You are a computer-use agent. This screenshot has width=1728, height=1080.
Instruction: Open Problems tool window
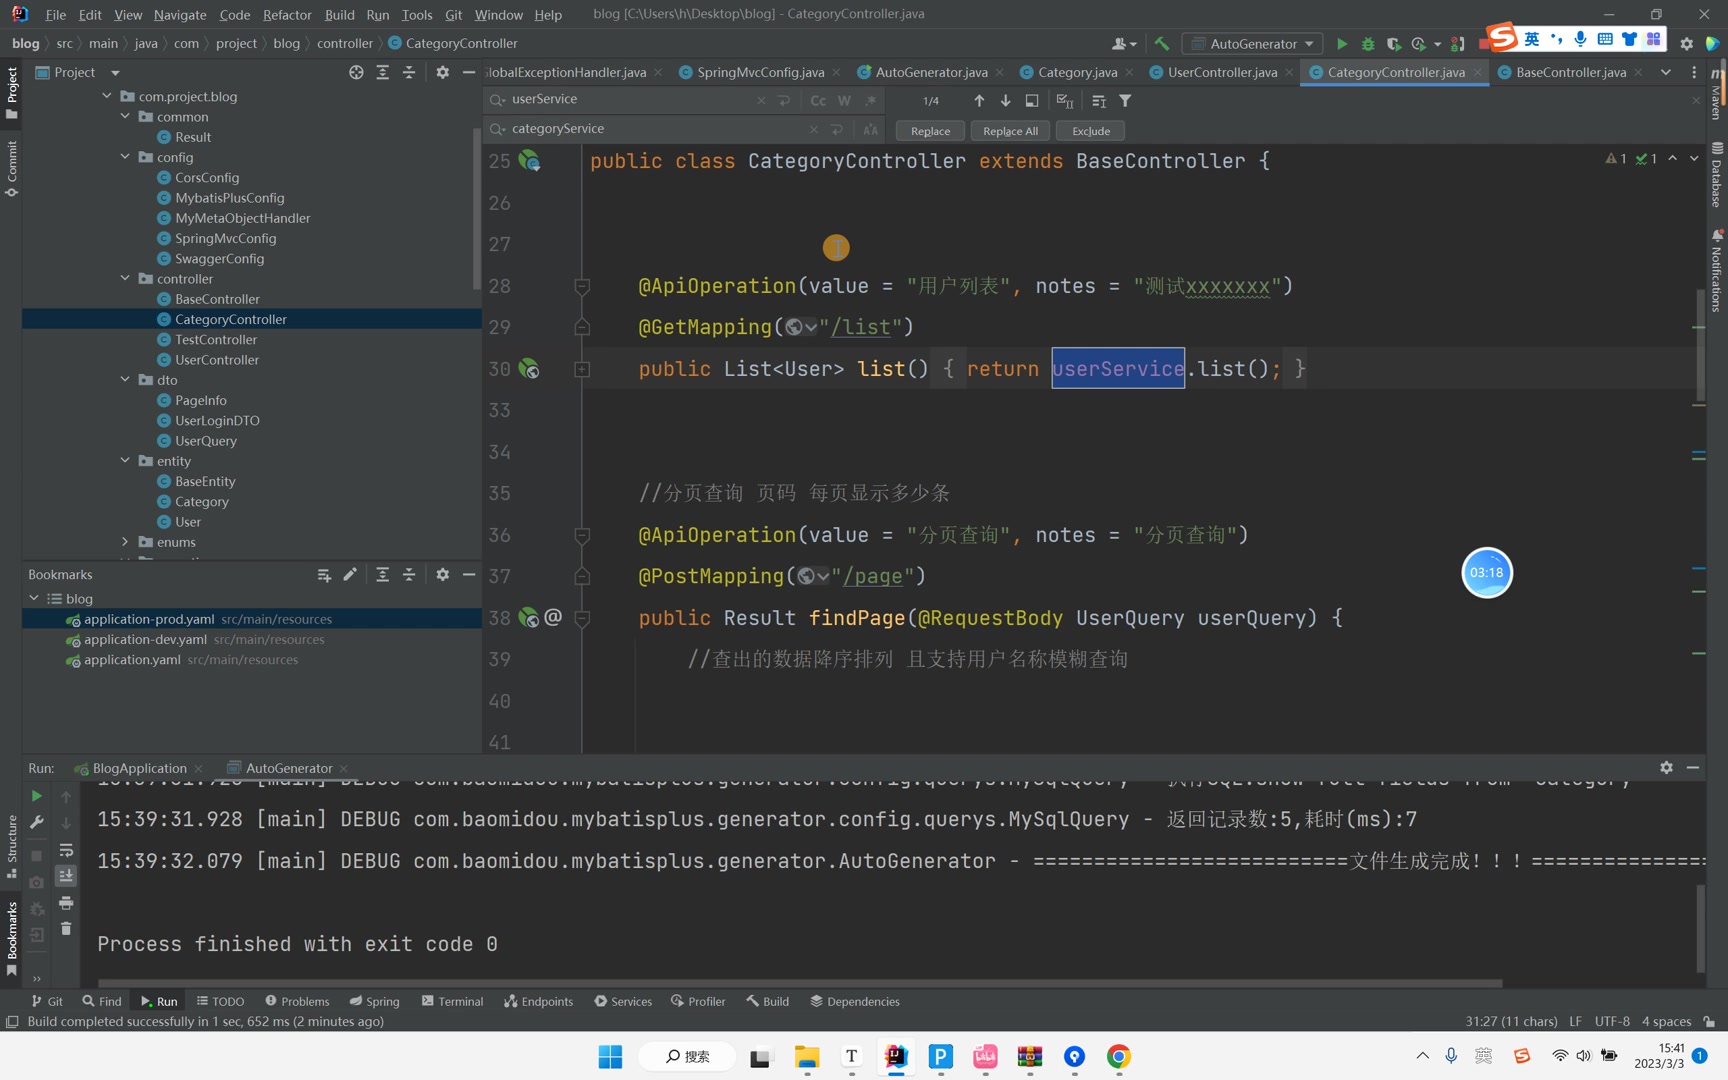click(297, 1001)
